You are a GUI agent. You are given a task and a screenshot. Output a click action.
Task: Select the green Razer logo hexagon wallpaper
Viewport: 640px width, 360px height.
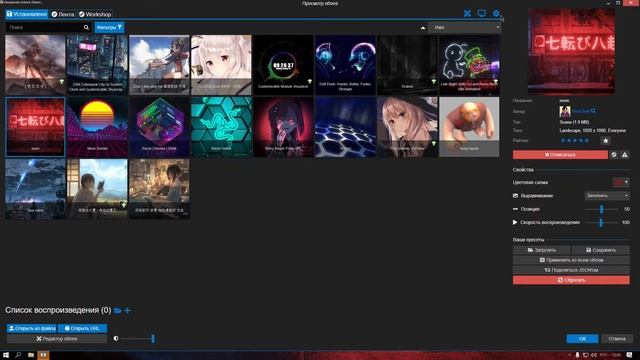221,127
